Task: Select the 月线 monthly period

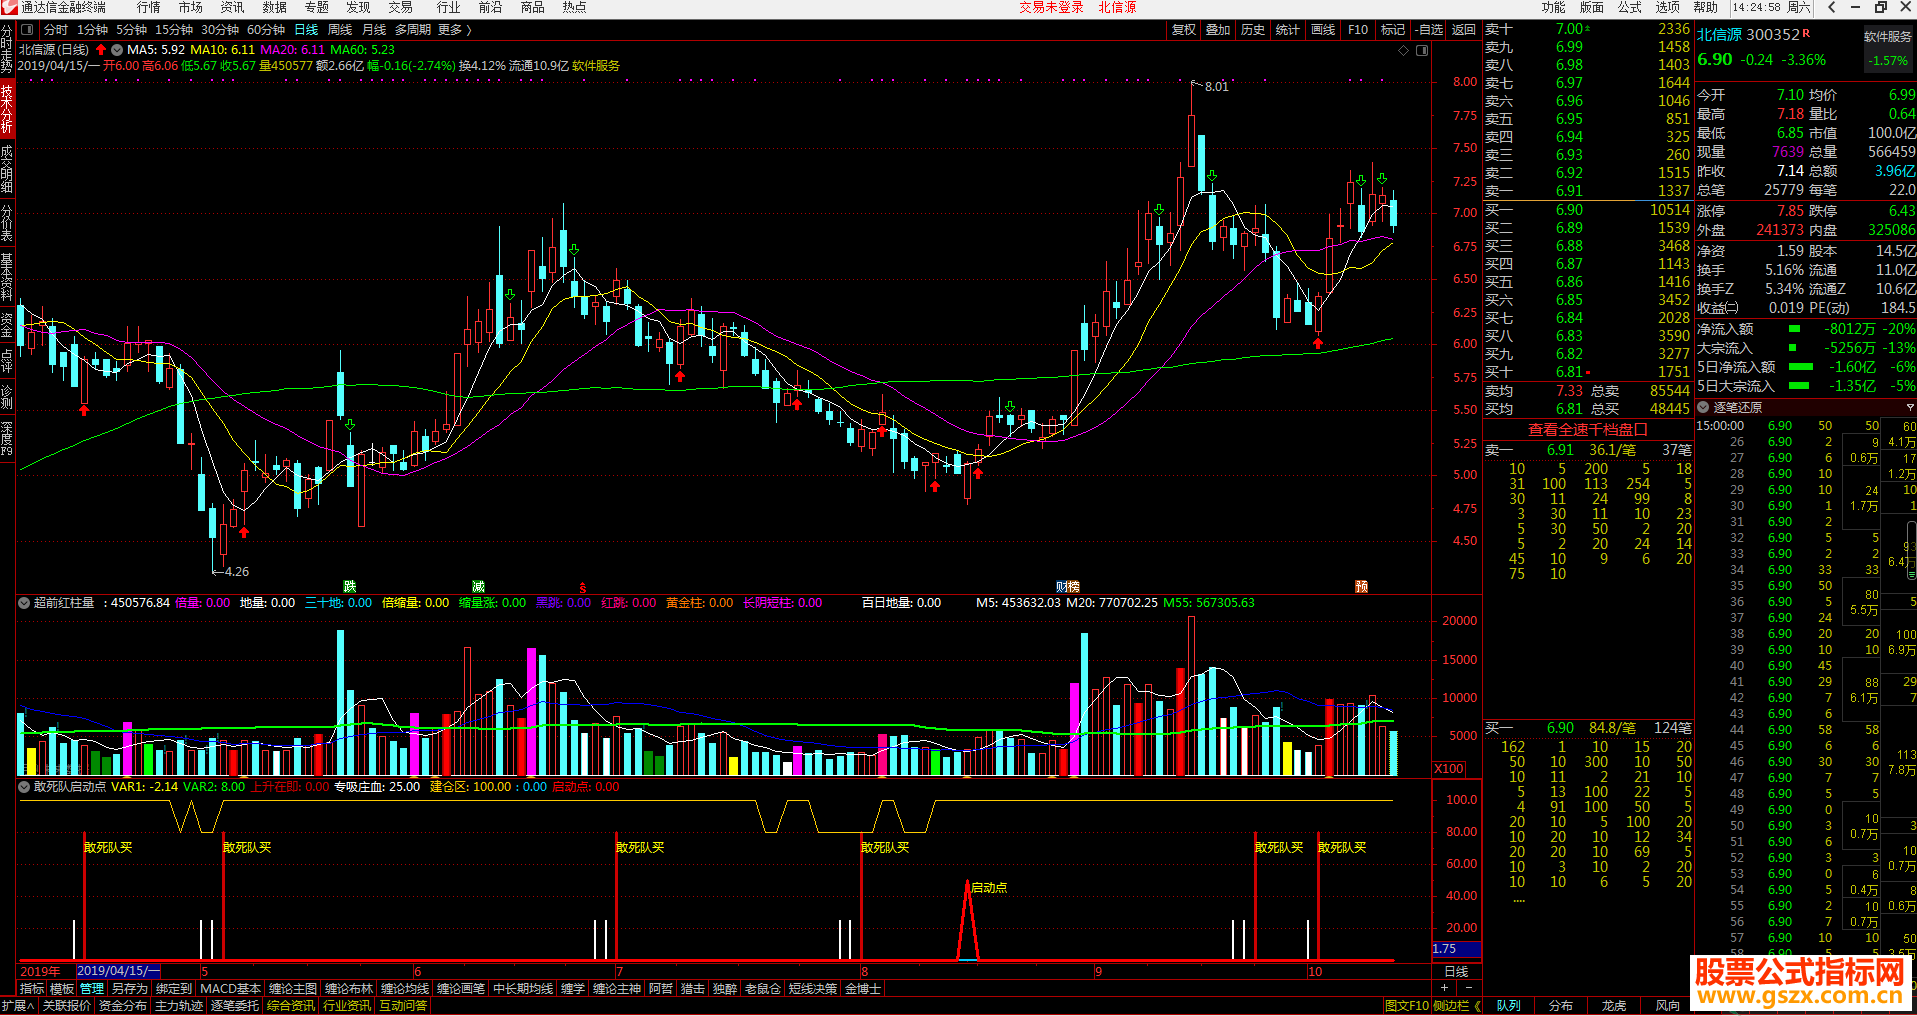Action: point(374,30)
